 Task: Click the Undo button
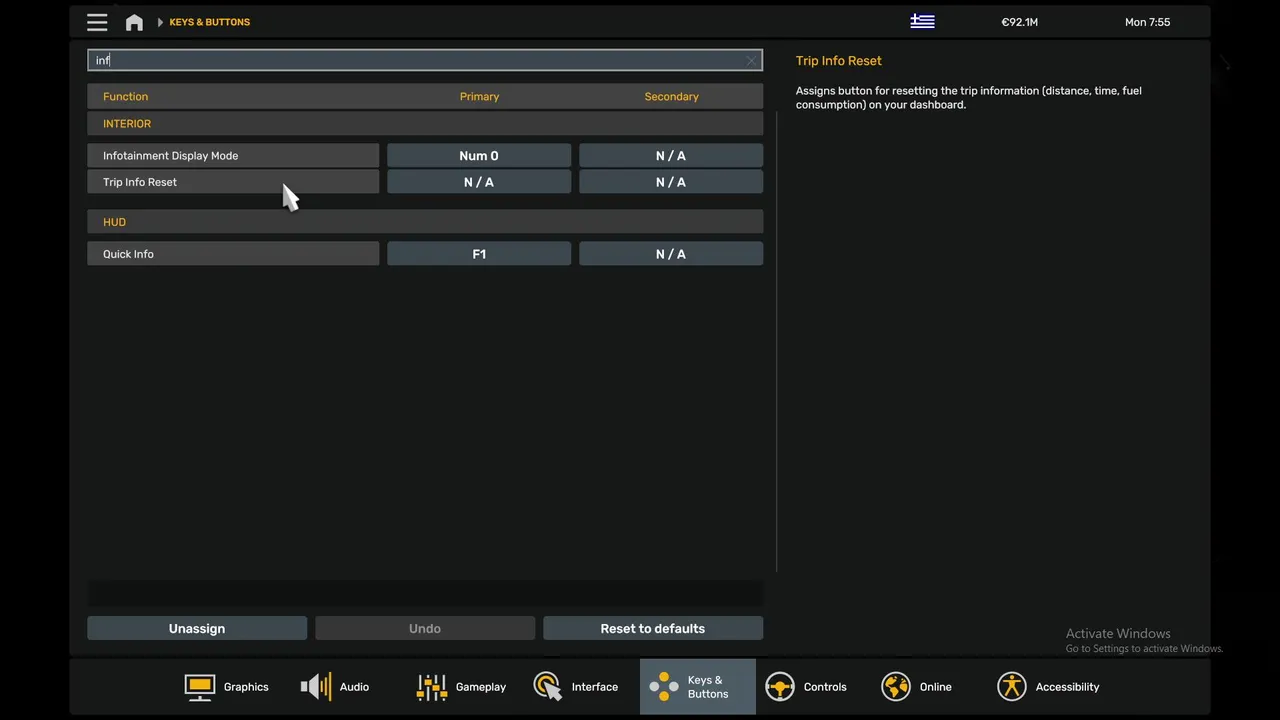coord(425,628)
